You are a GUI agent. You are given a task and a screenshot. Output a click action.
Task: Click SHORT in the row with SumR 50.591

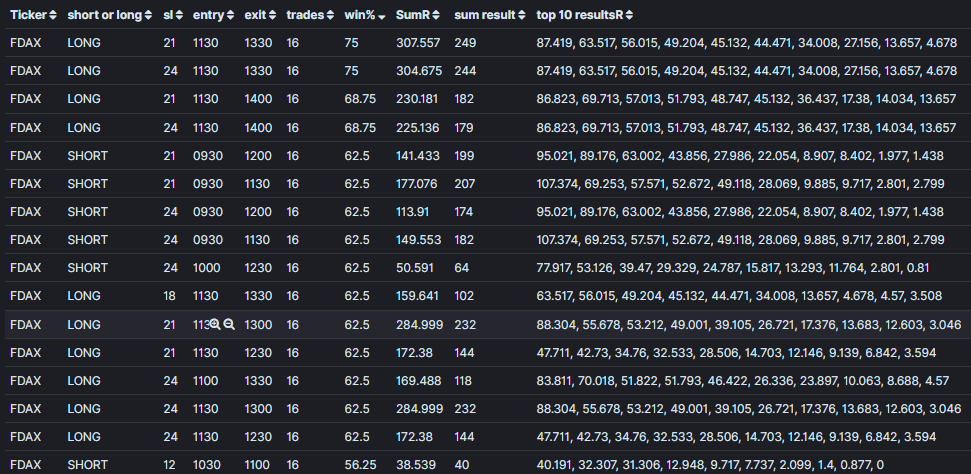click(87, 268)
